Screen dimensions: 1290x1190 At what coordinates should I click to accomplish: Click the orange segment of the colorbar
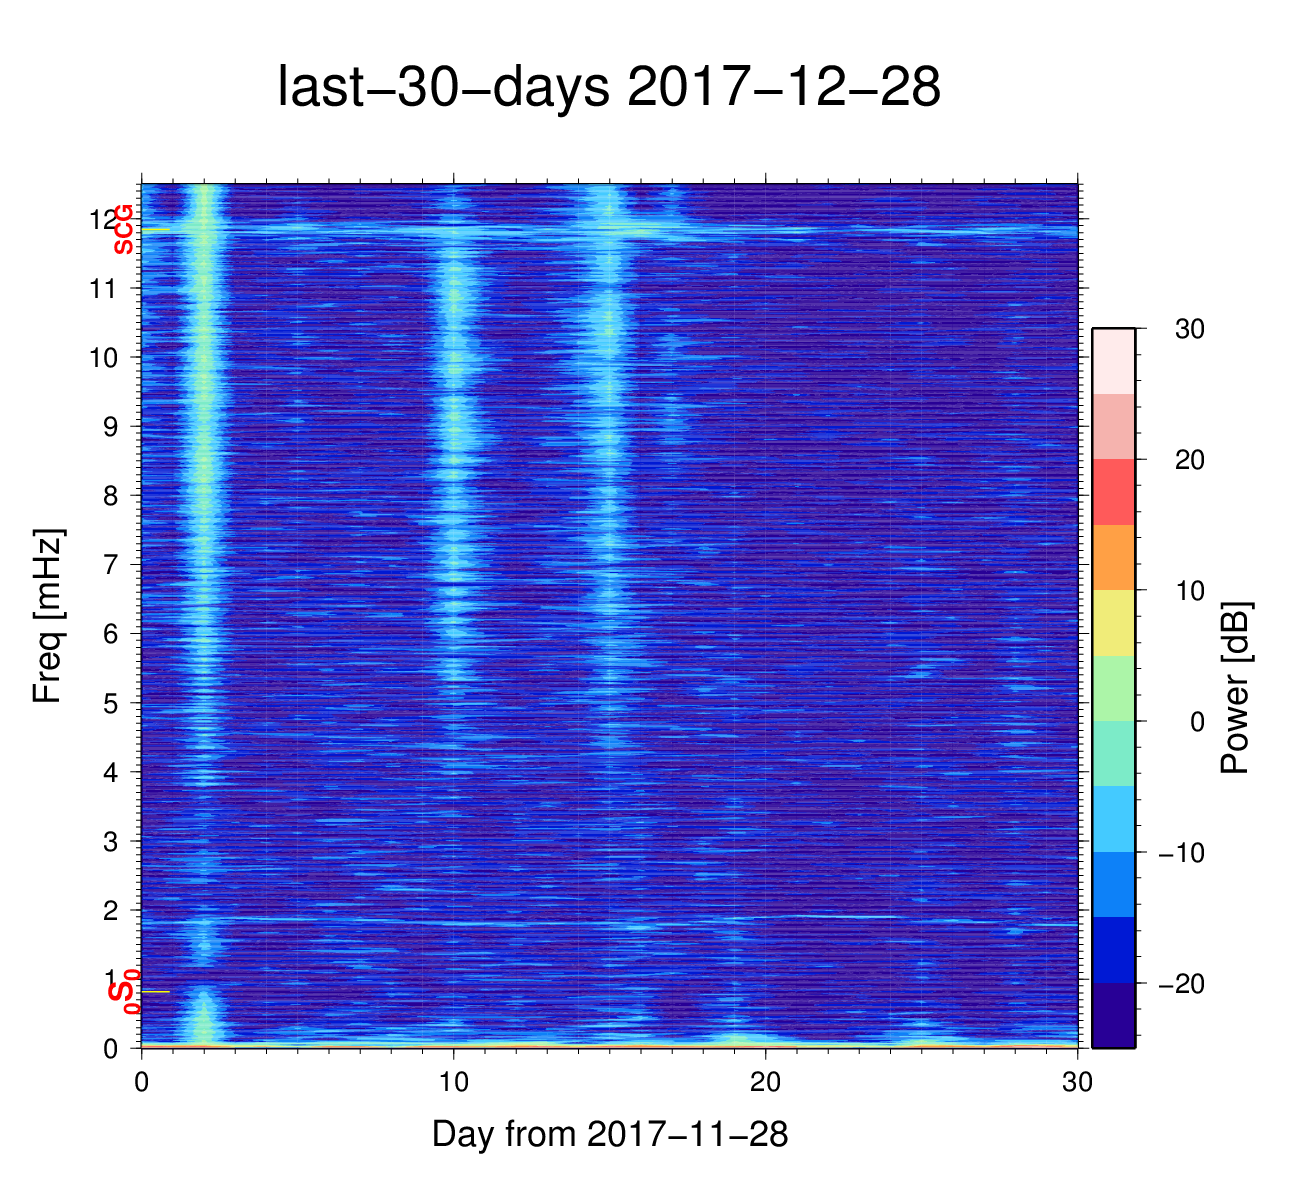pyautogui.click(x=1113, y=557)
